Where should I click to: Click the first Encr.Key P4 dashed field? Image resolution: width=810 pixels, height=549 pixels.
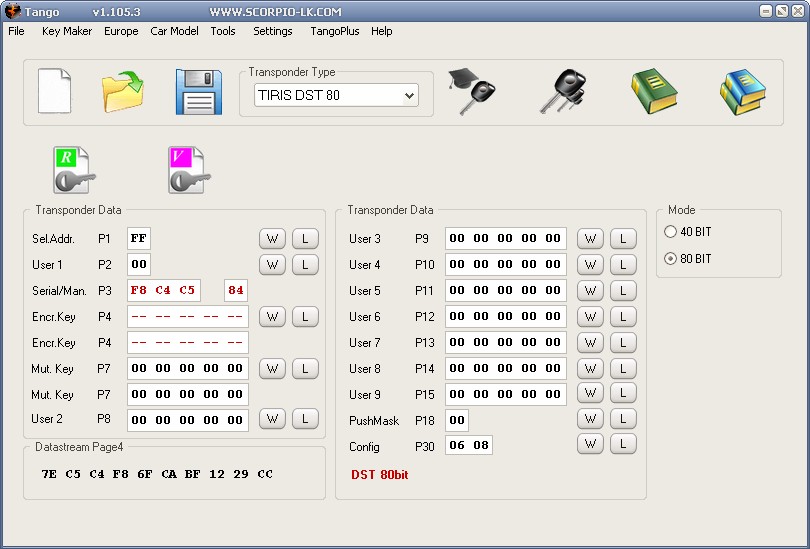pyautogui.click(x=188, y=317)
